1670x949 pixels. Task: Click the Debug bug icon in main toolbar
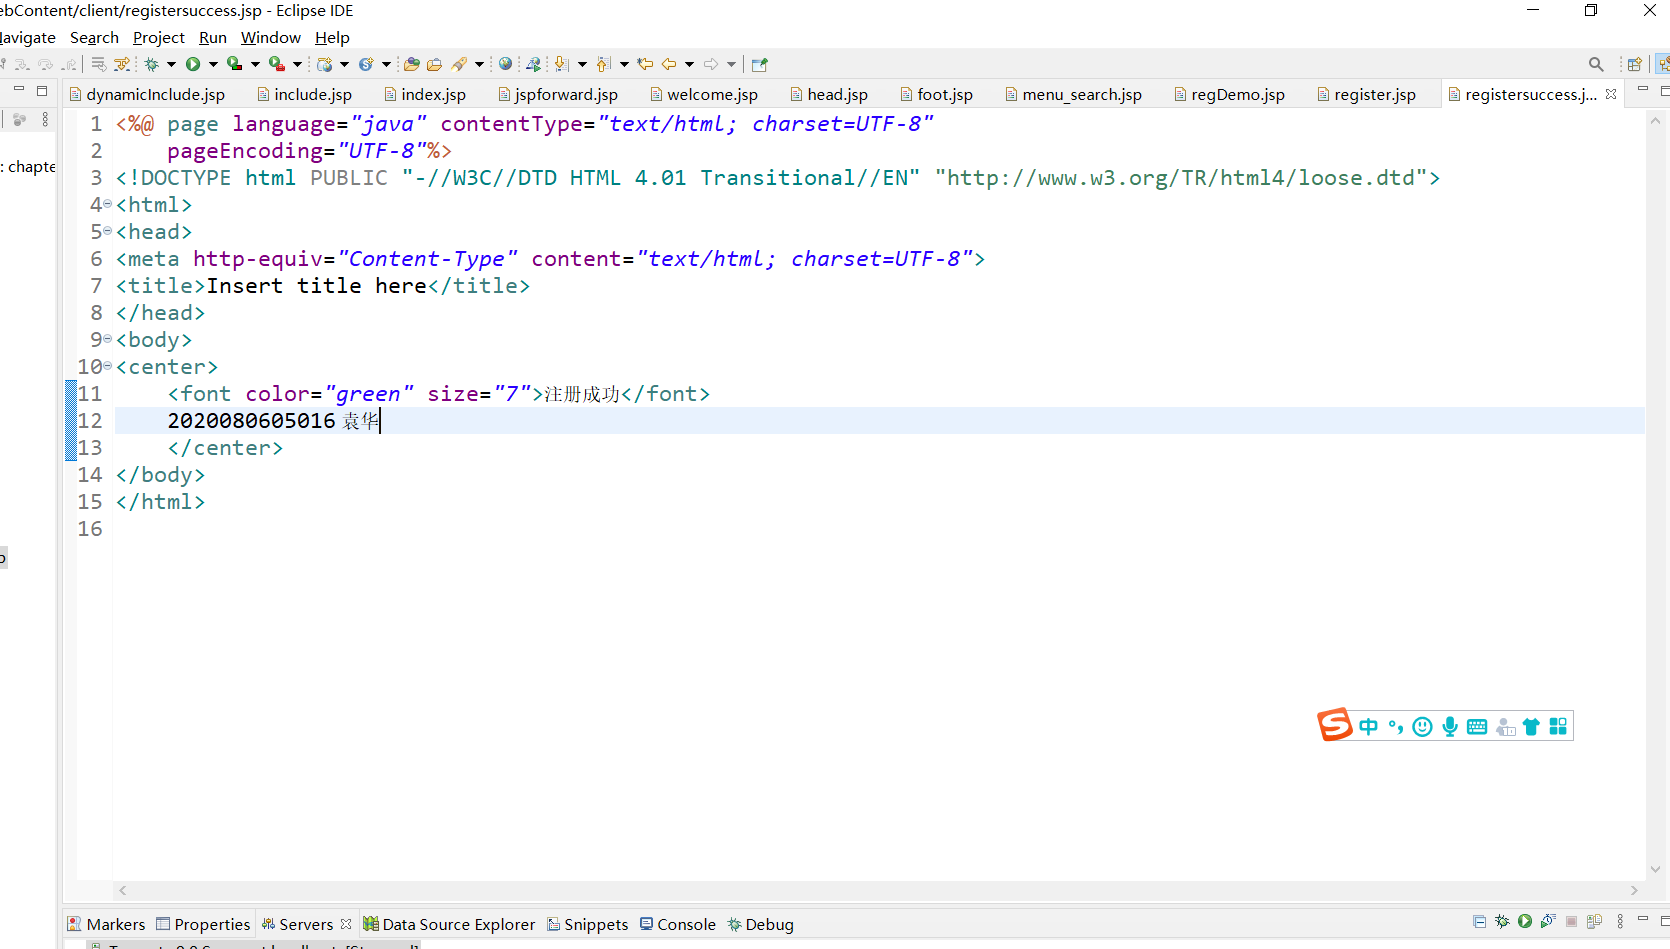(152, 64)
